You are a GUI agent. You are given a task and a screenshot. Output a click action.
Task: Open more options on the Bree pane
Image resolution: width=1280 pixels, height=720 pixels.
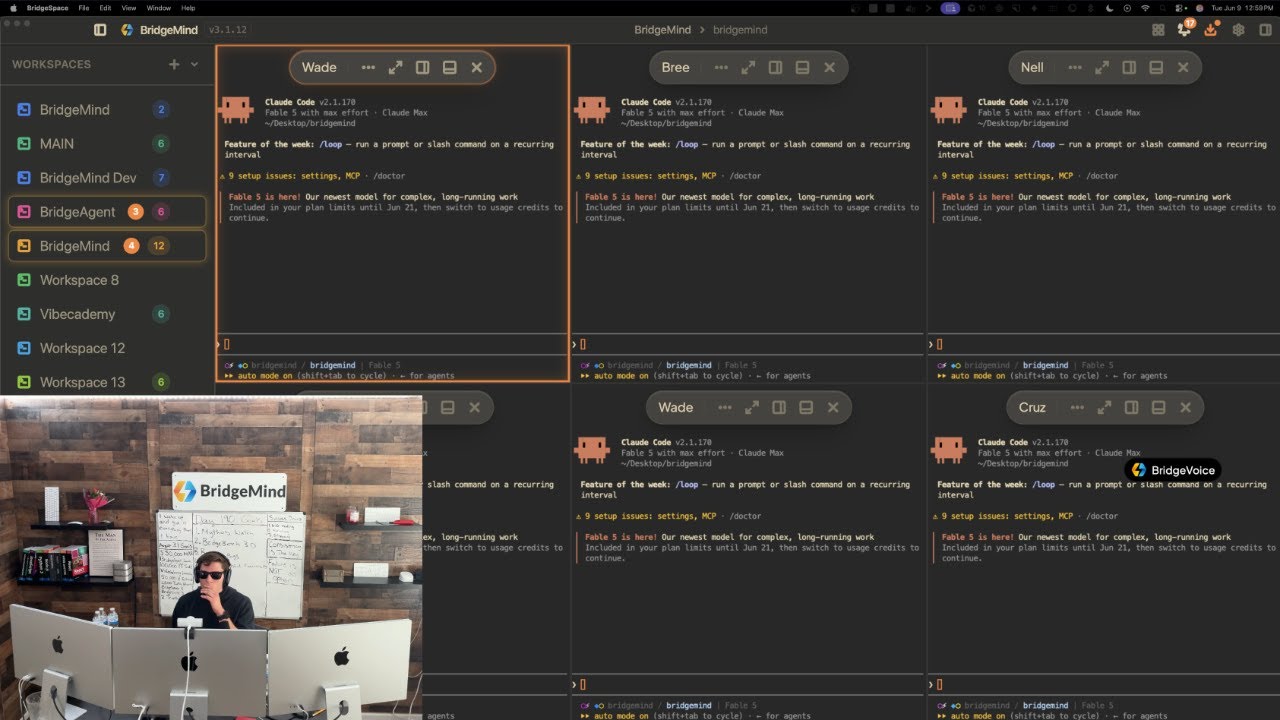(721, 67)
